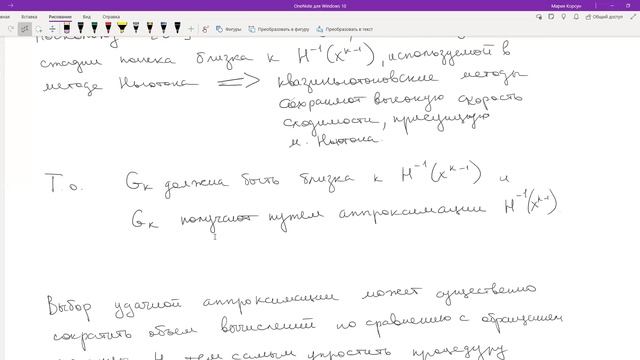Click the lightbulb ideas icon
640x360 pixels.
(x=564, y=17)
